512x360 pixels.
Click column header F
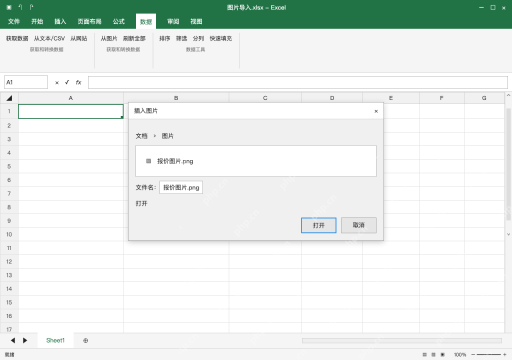point(442,98)
